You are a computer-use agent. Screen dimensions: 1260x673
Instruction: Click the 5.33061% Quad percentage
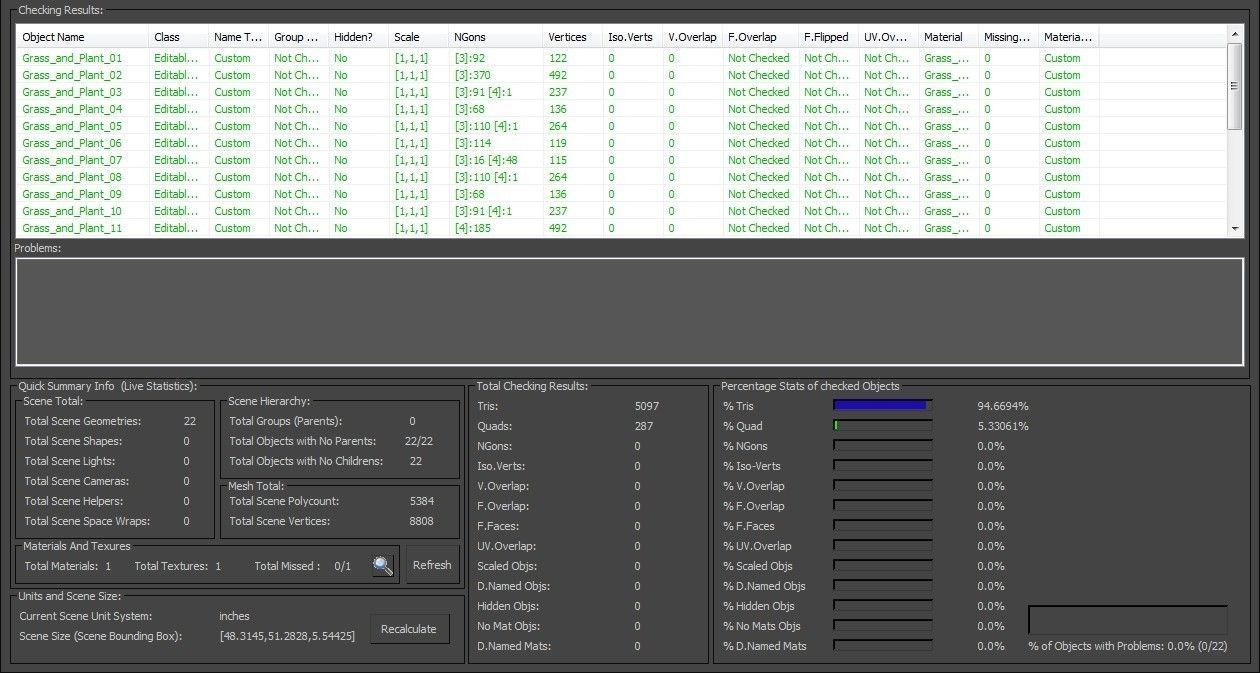(x=1003, y=426)
